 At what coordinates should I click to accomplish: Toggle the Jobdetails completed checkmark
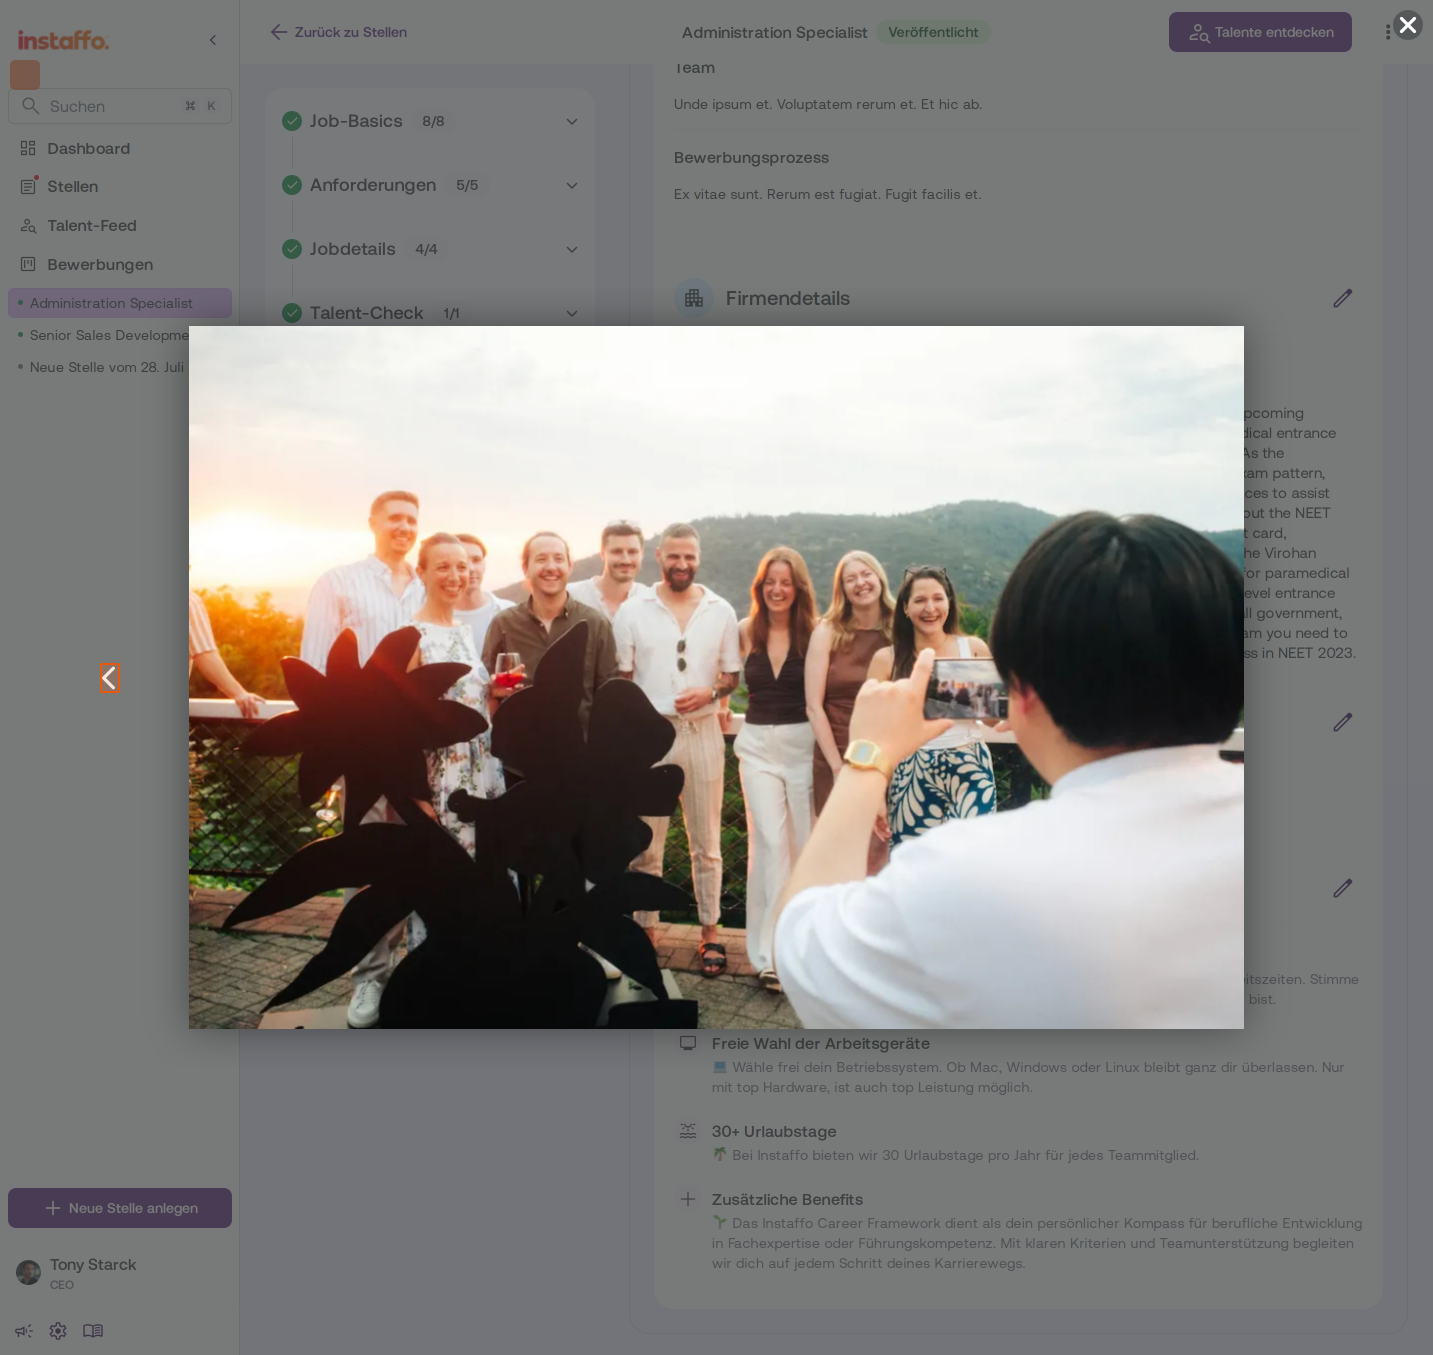tap(292, 249)
